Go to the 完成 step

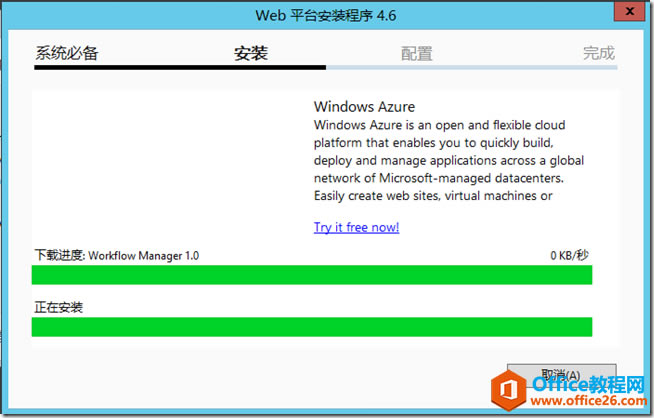pyautogui.click(x=599, y=53)
